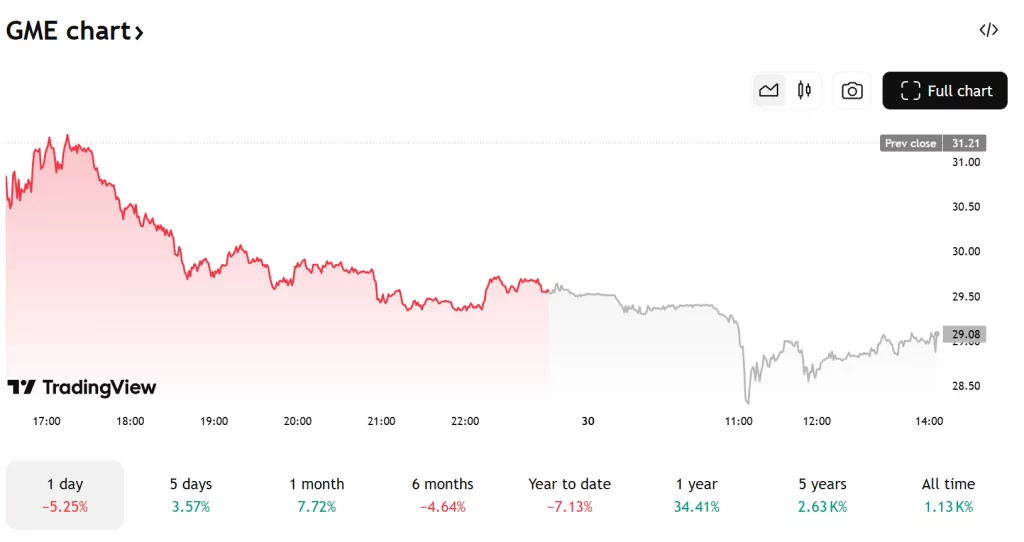Switch to candlestick chart style
The height and width of the screenshot is (542, 1024).
coord(804,91)
